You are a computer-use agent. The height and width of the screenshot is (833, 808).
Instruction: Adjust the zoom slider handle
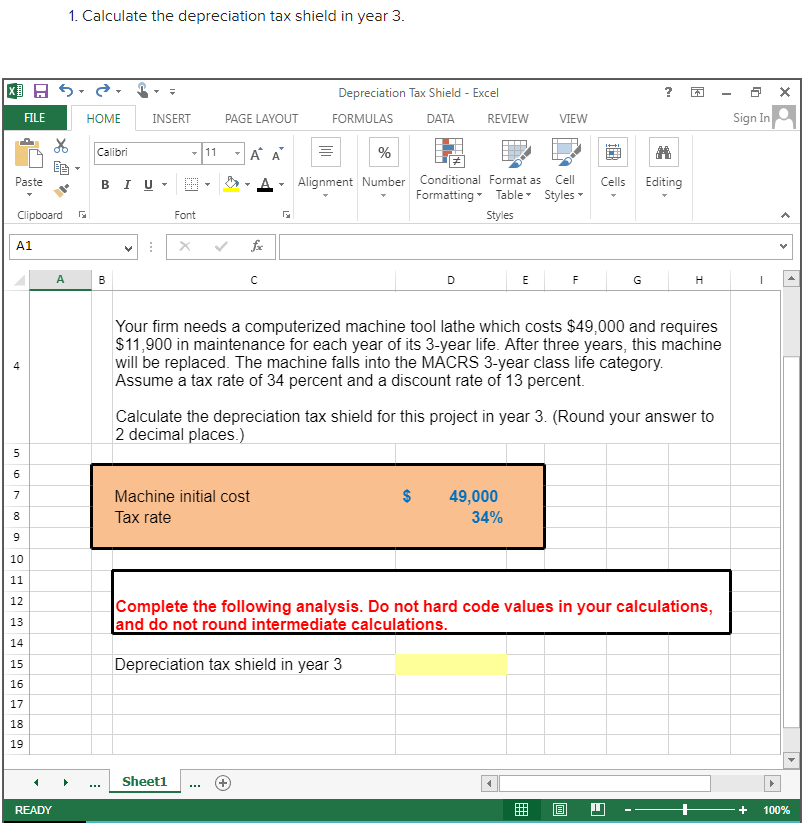(x=685, y=810)
